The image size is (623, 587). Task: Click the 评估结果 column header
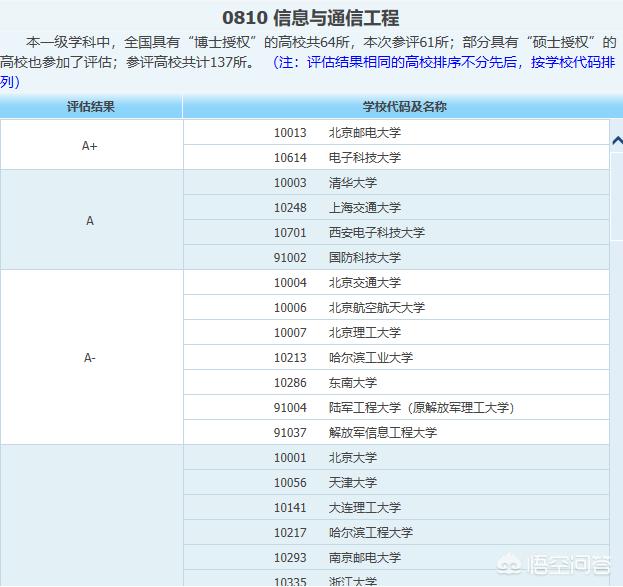[x=91, y=107]
